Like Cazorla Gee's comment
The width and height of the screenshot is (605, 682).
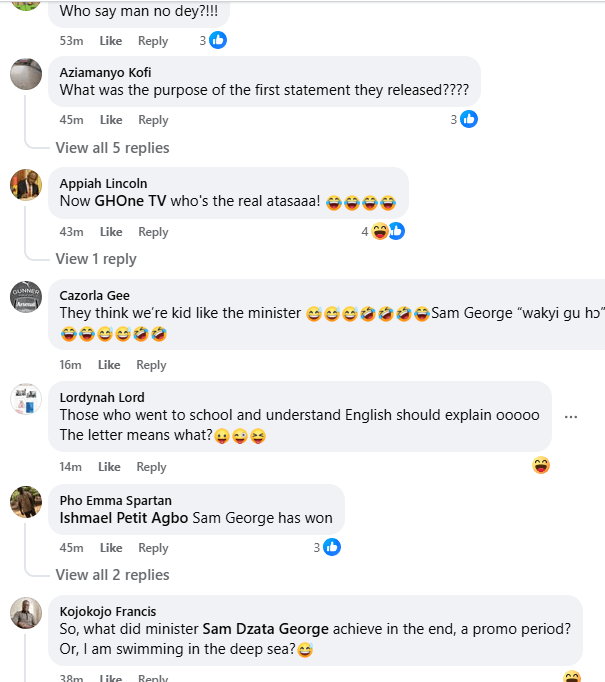110,365
